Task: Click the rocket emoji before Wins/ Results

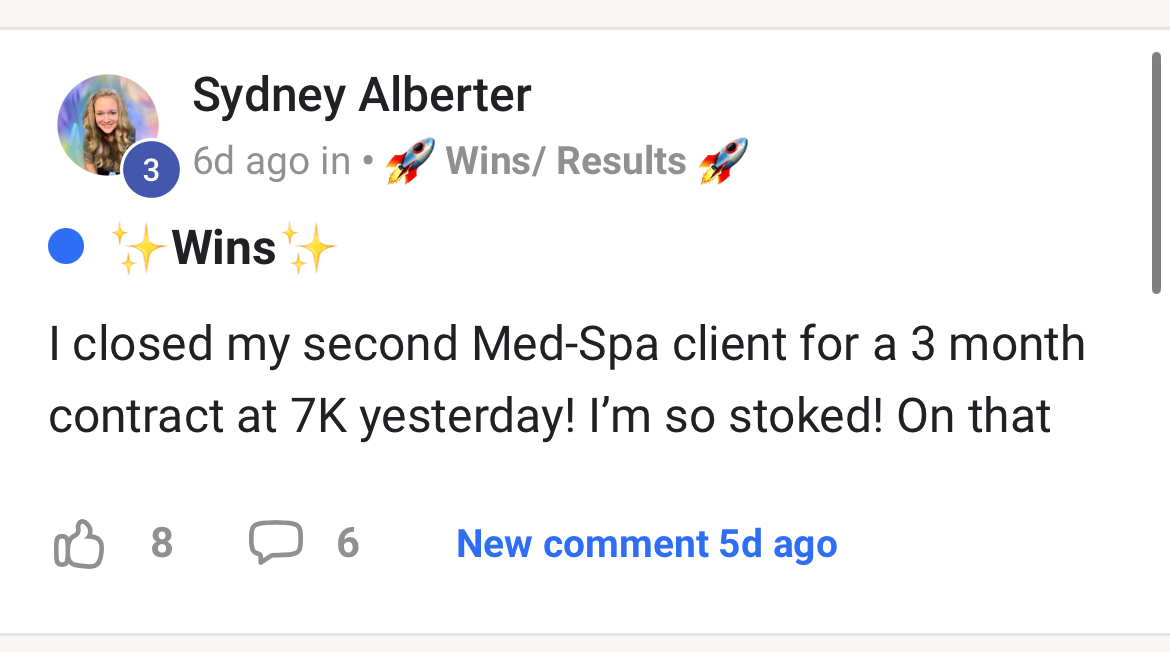Action: point(411,161)
